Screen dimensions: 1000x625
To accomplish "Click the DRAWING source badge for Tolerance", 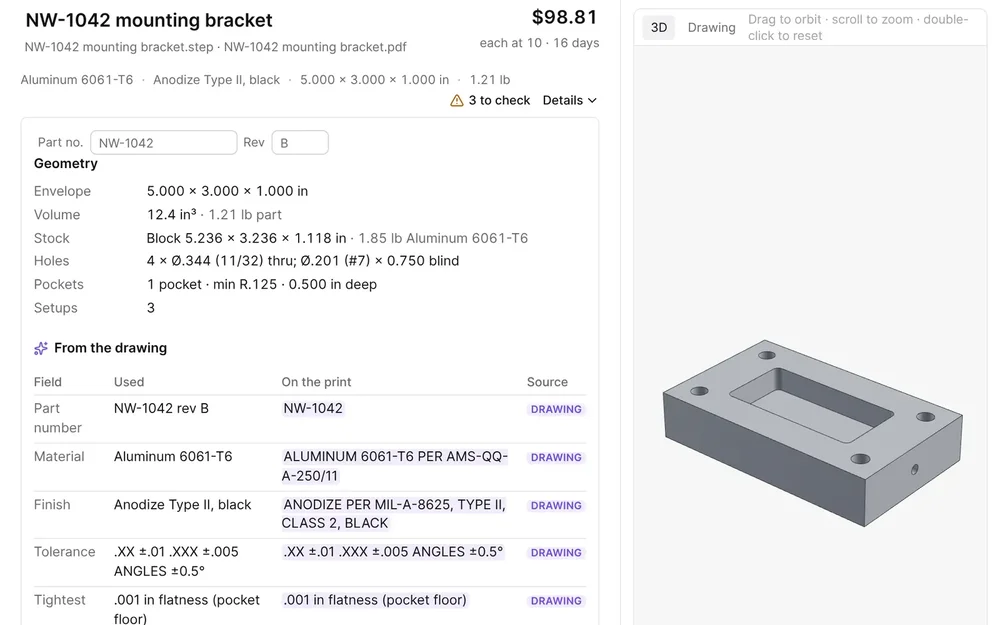I will [556, 553].
